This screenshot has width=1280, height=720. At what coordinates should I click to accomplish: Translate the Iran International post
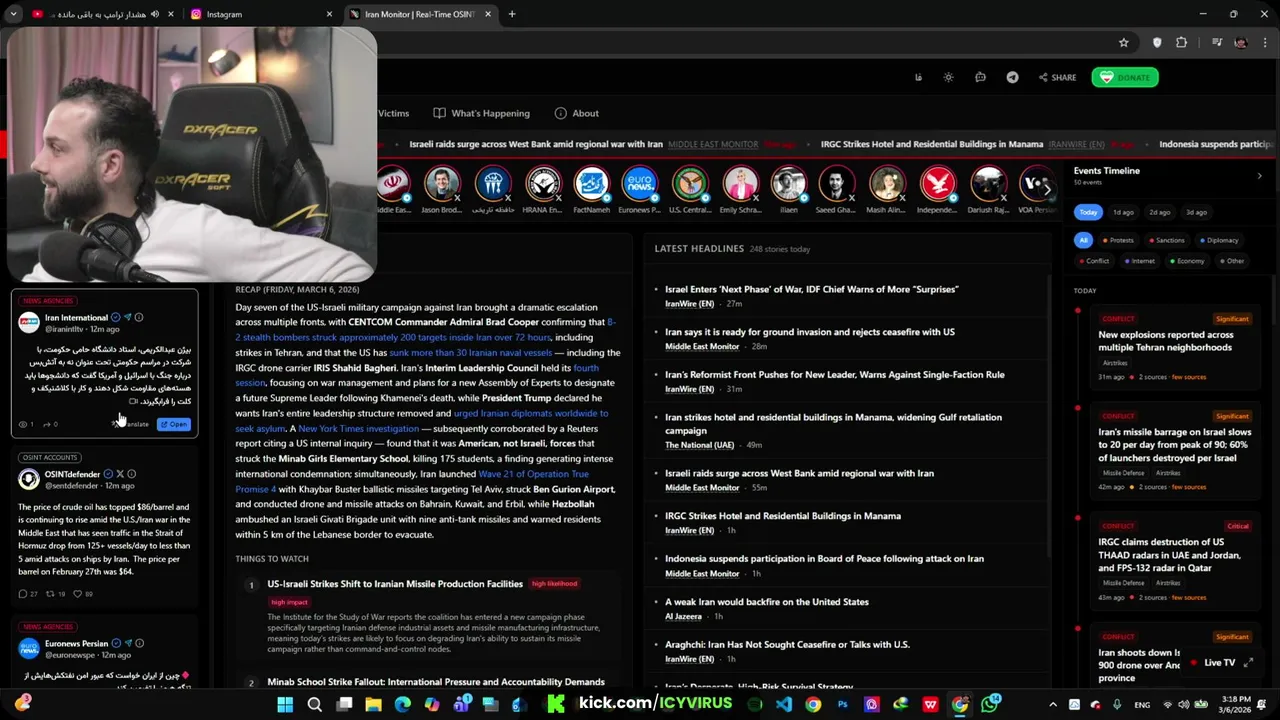(132, 424)
